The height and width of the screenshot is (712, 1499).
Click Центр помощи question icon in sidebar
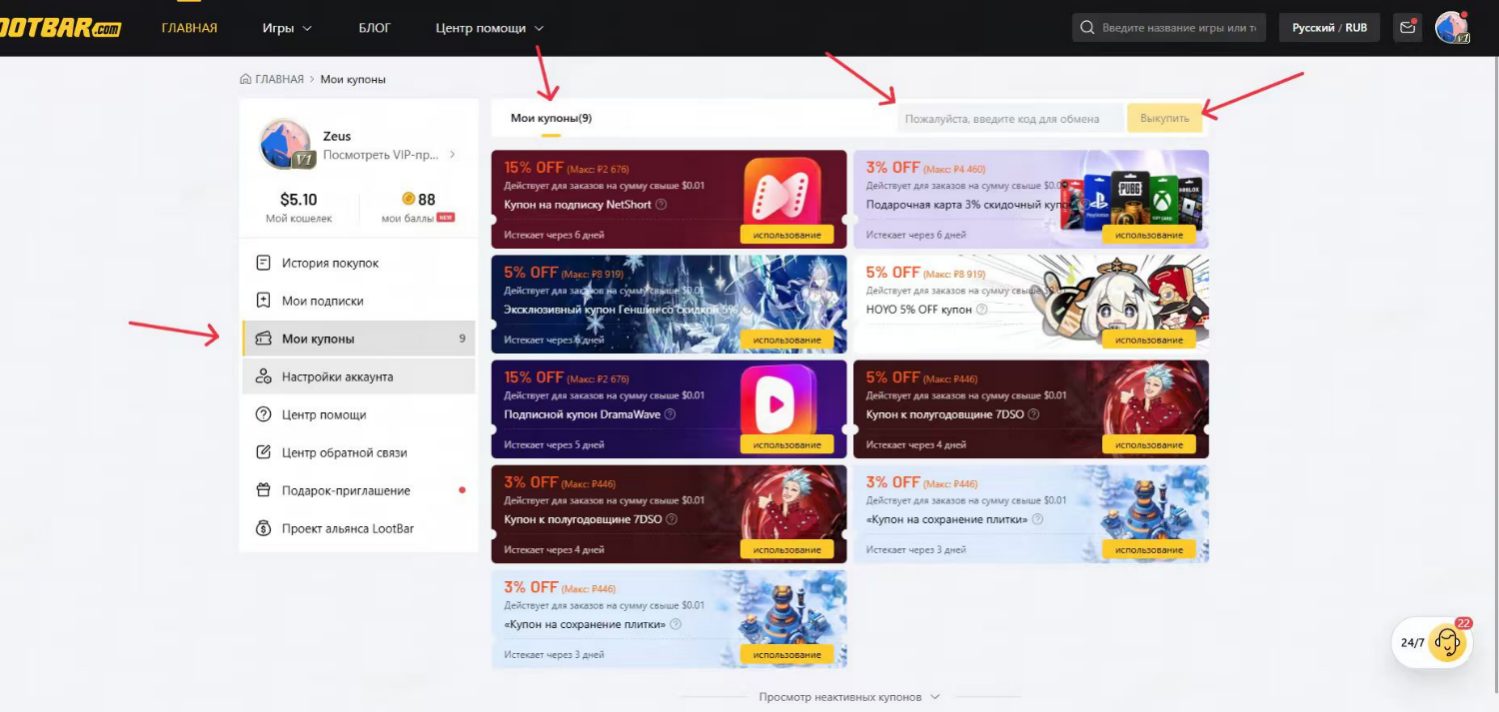click(264, 414)
